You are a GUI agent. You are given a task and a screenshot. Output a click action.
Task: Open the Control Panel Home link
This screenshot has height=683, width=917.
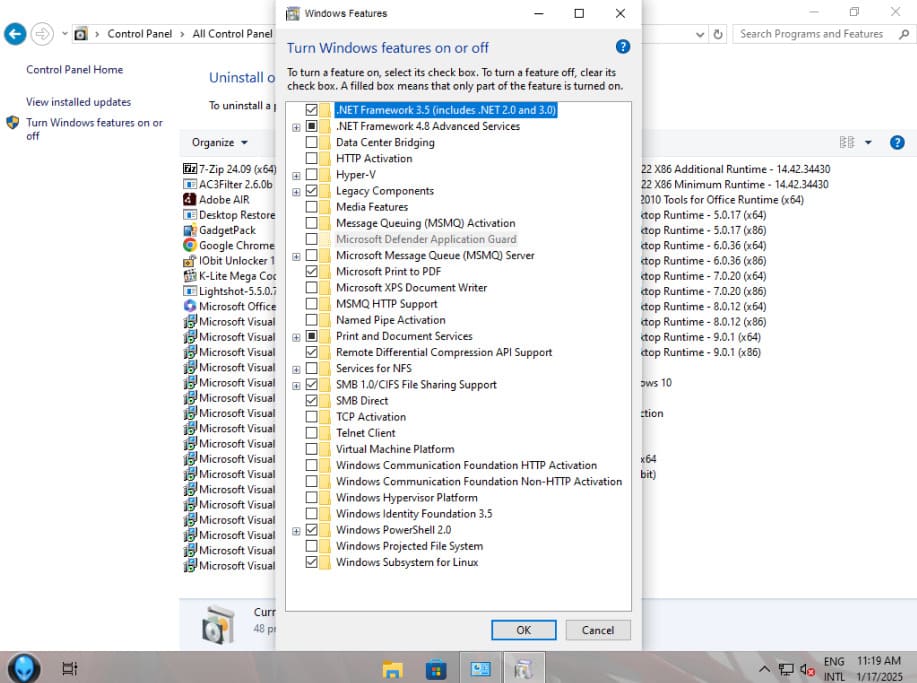point(74,70)
